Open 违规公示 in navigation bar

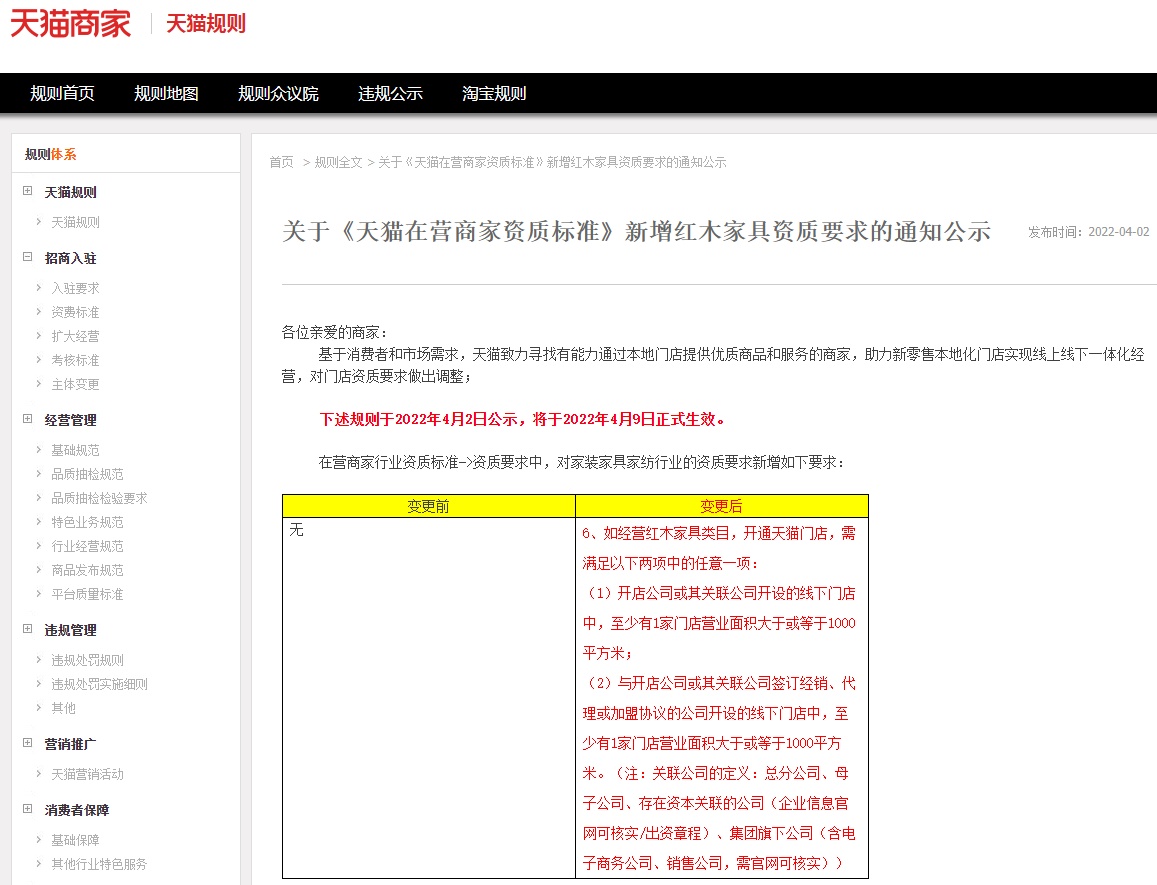pyautogui.click(x=390, y=94)
